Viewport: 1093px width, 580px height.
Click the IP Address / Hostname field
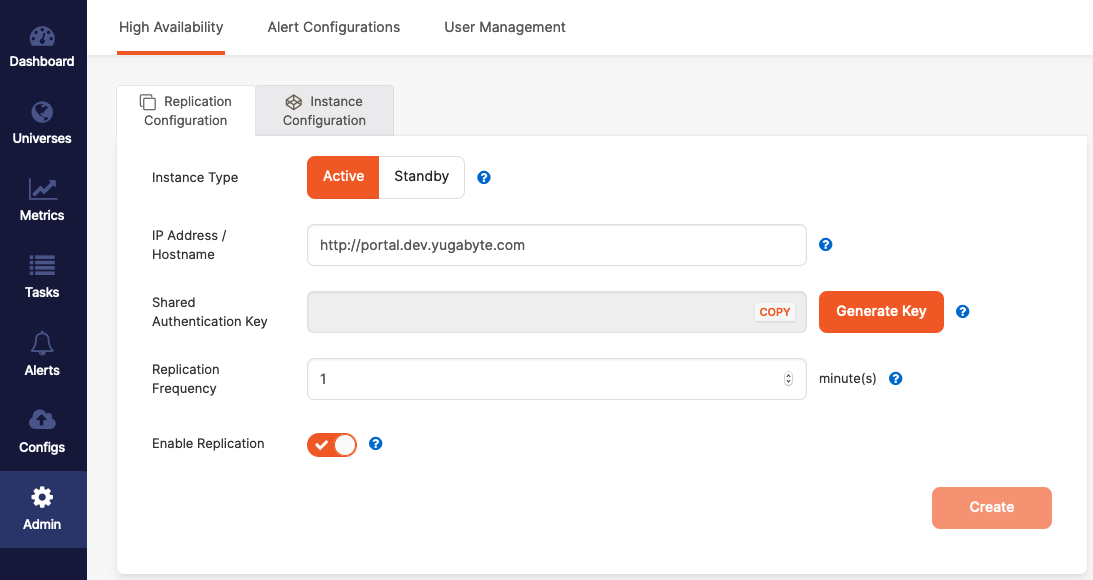[x=556, y=245]
